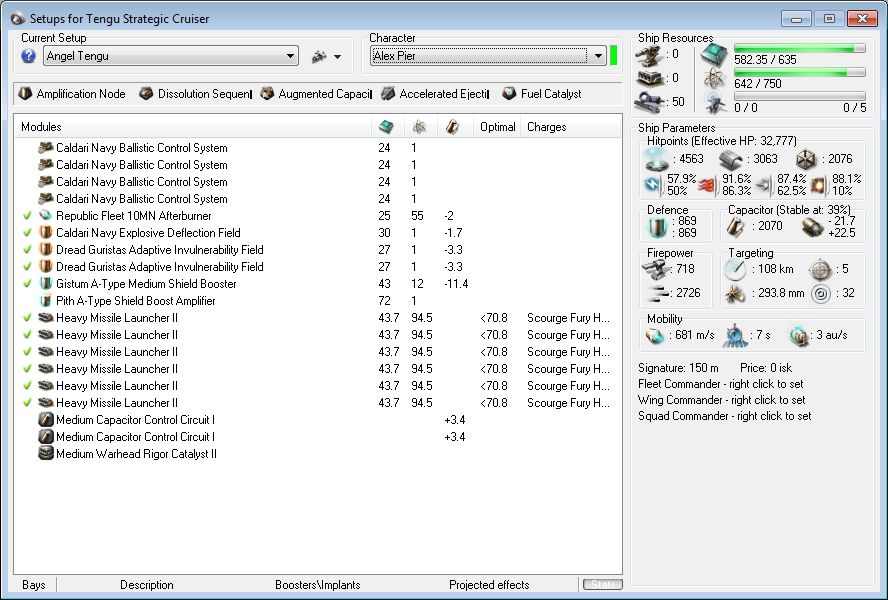The width and height of the screenshot is (888, 600).
Task: Select the Amplification Node subsystem
Action: pos(72,94)
